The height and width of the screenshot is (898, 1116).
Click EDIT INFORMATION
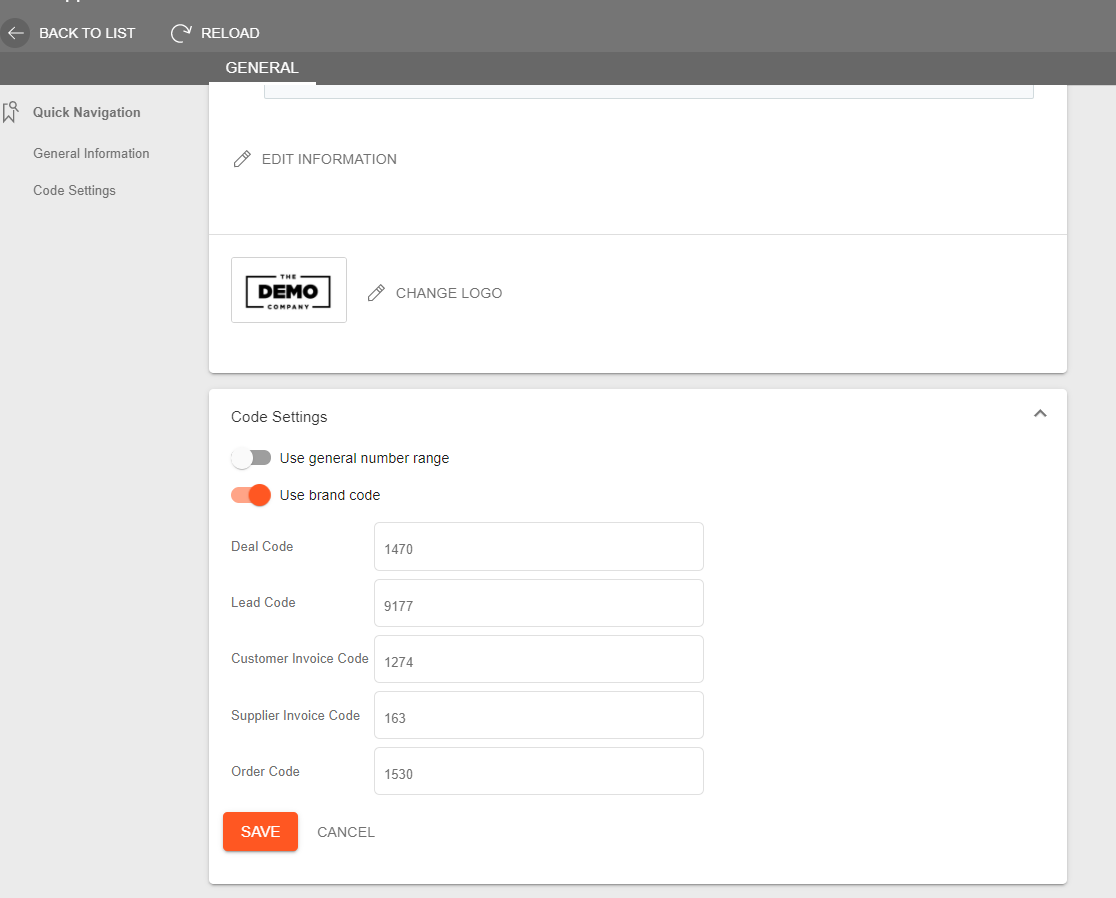click(329, 159)
